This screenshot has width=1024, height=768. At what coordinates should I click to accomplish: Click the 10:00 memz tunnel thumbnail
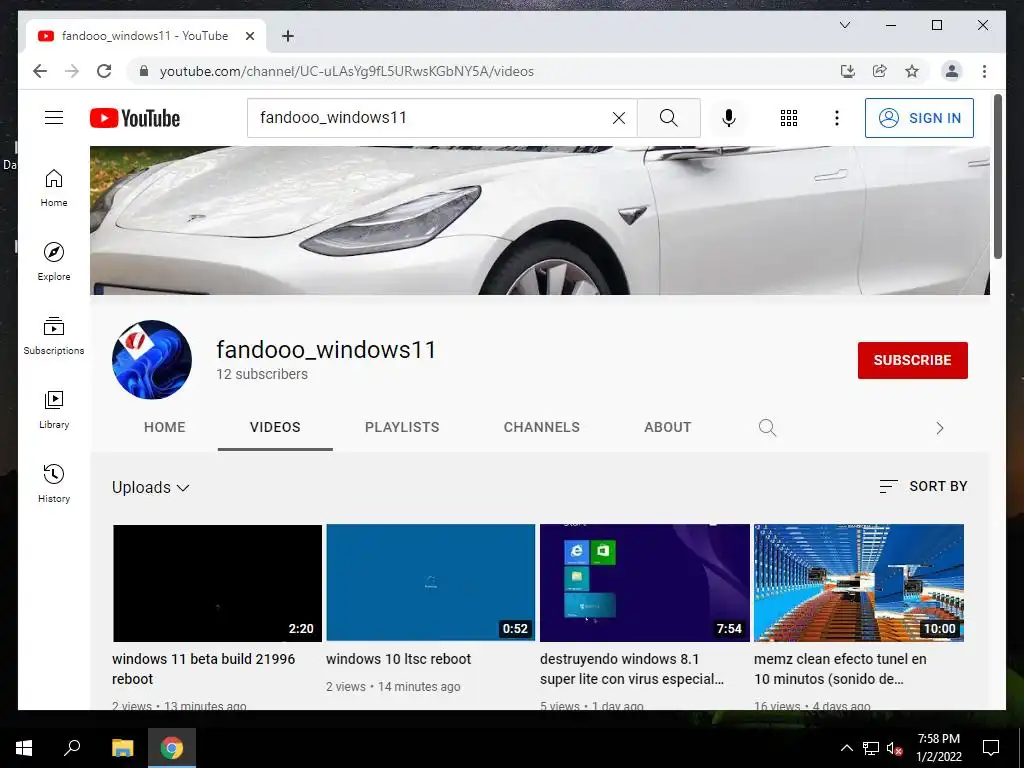[859, 583]
